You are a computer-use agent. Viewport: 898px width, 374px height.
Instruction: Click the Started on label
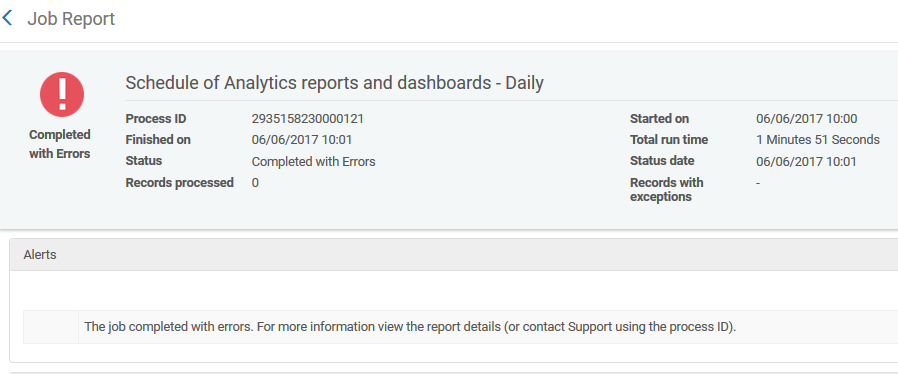click(x=659, y=119)
